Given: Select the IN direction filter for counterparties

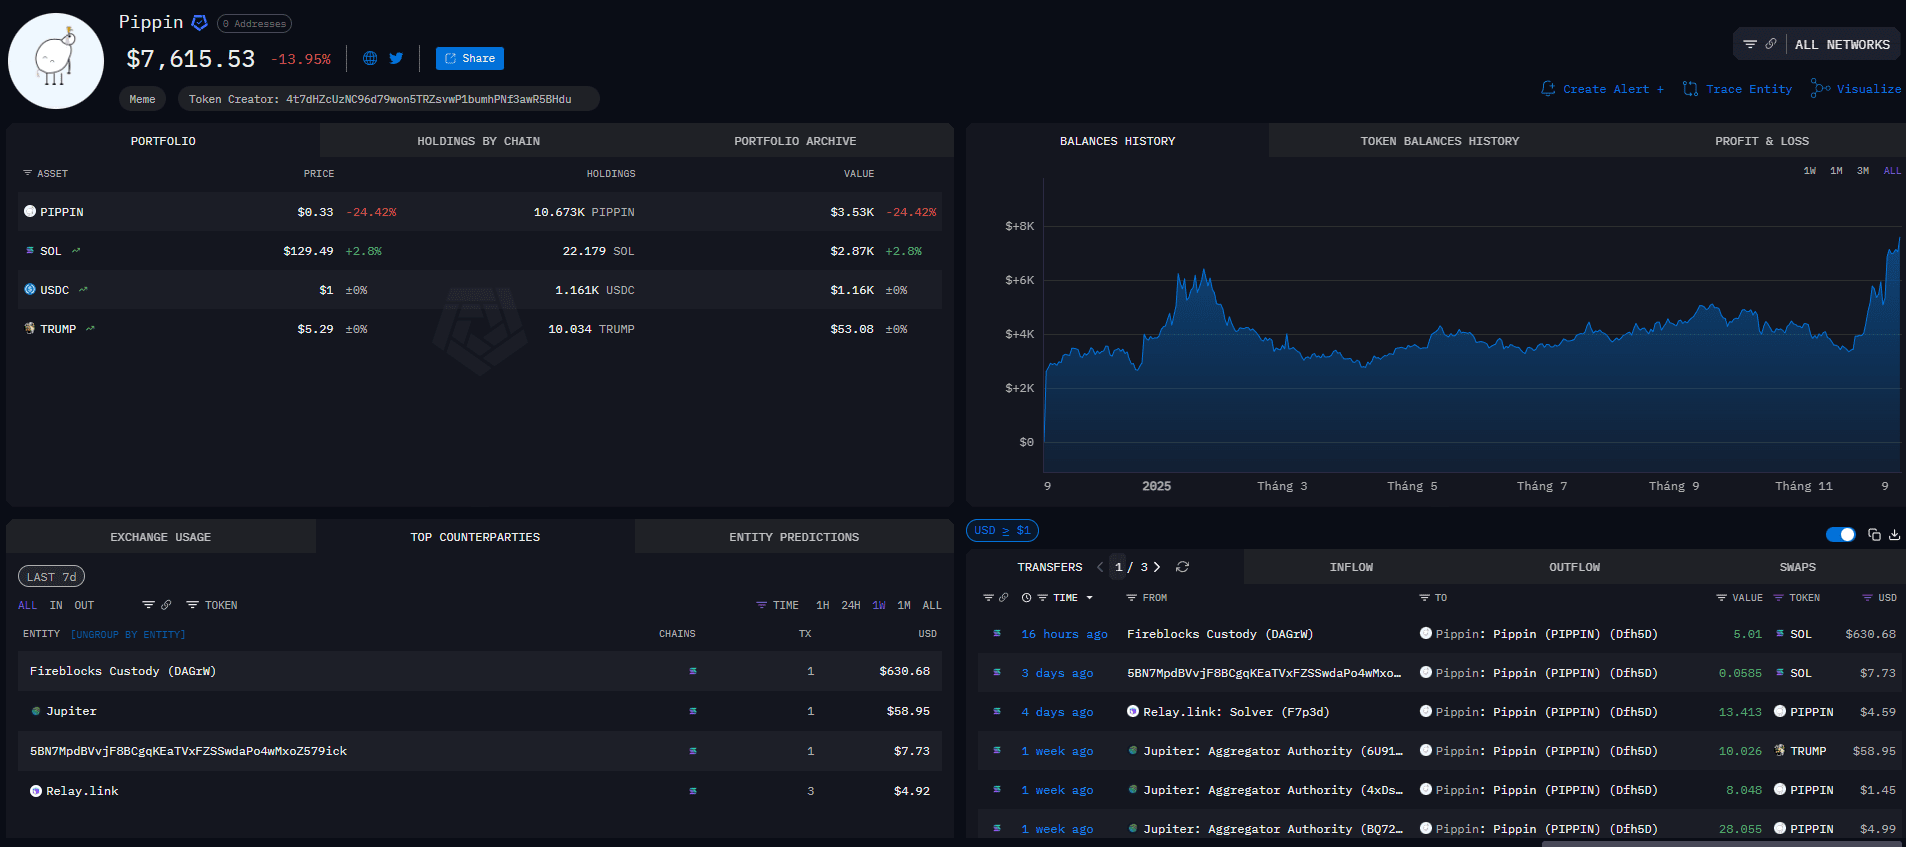Looking at the screenshot, I should (56, 606).
